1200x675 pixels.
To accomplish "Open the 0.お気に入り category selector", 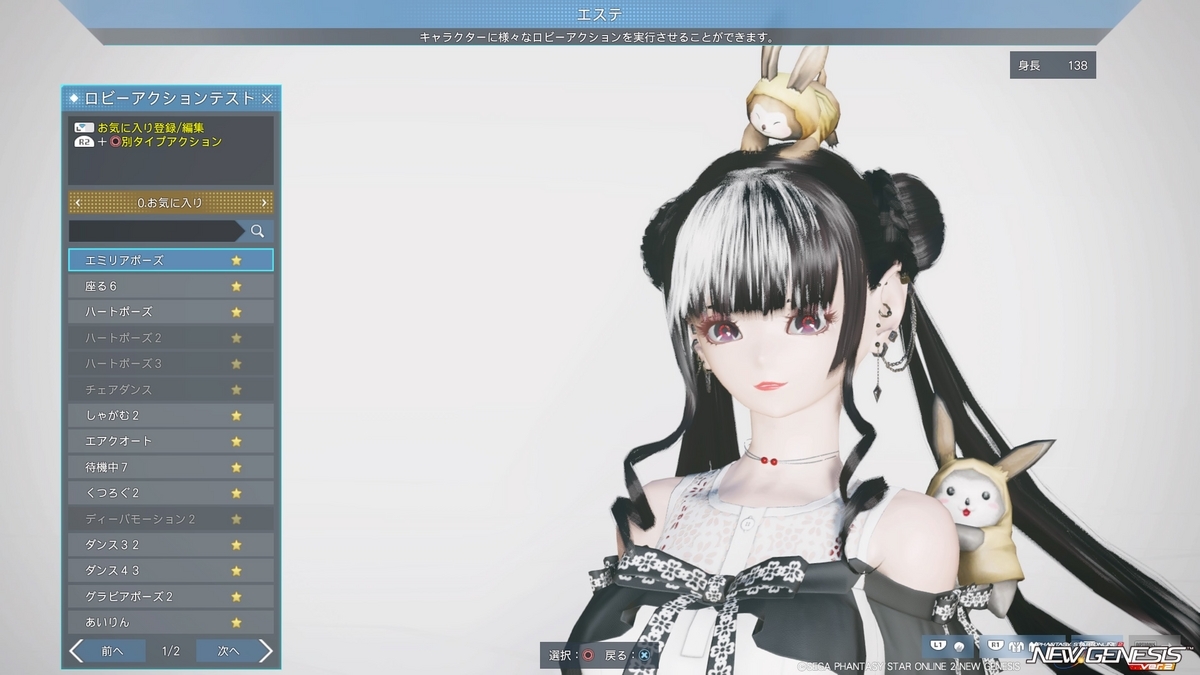I will click(171, 203).
